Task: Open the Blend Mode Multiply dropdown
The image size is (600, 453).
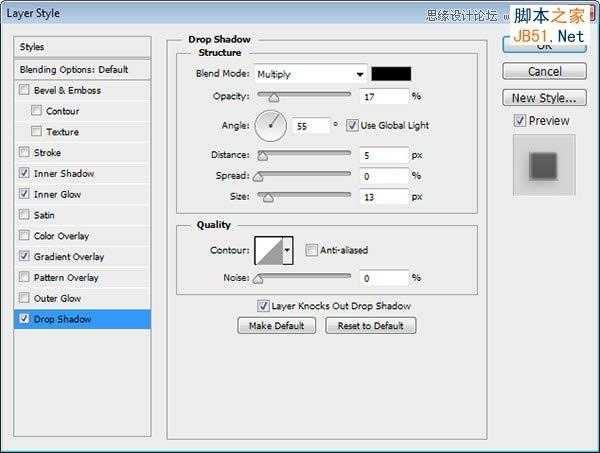Action: tap(311, 74)
